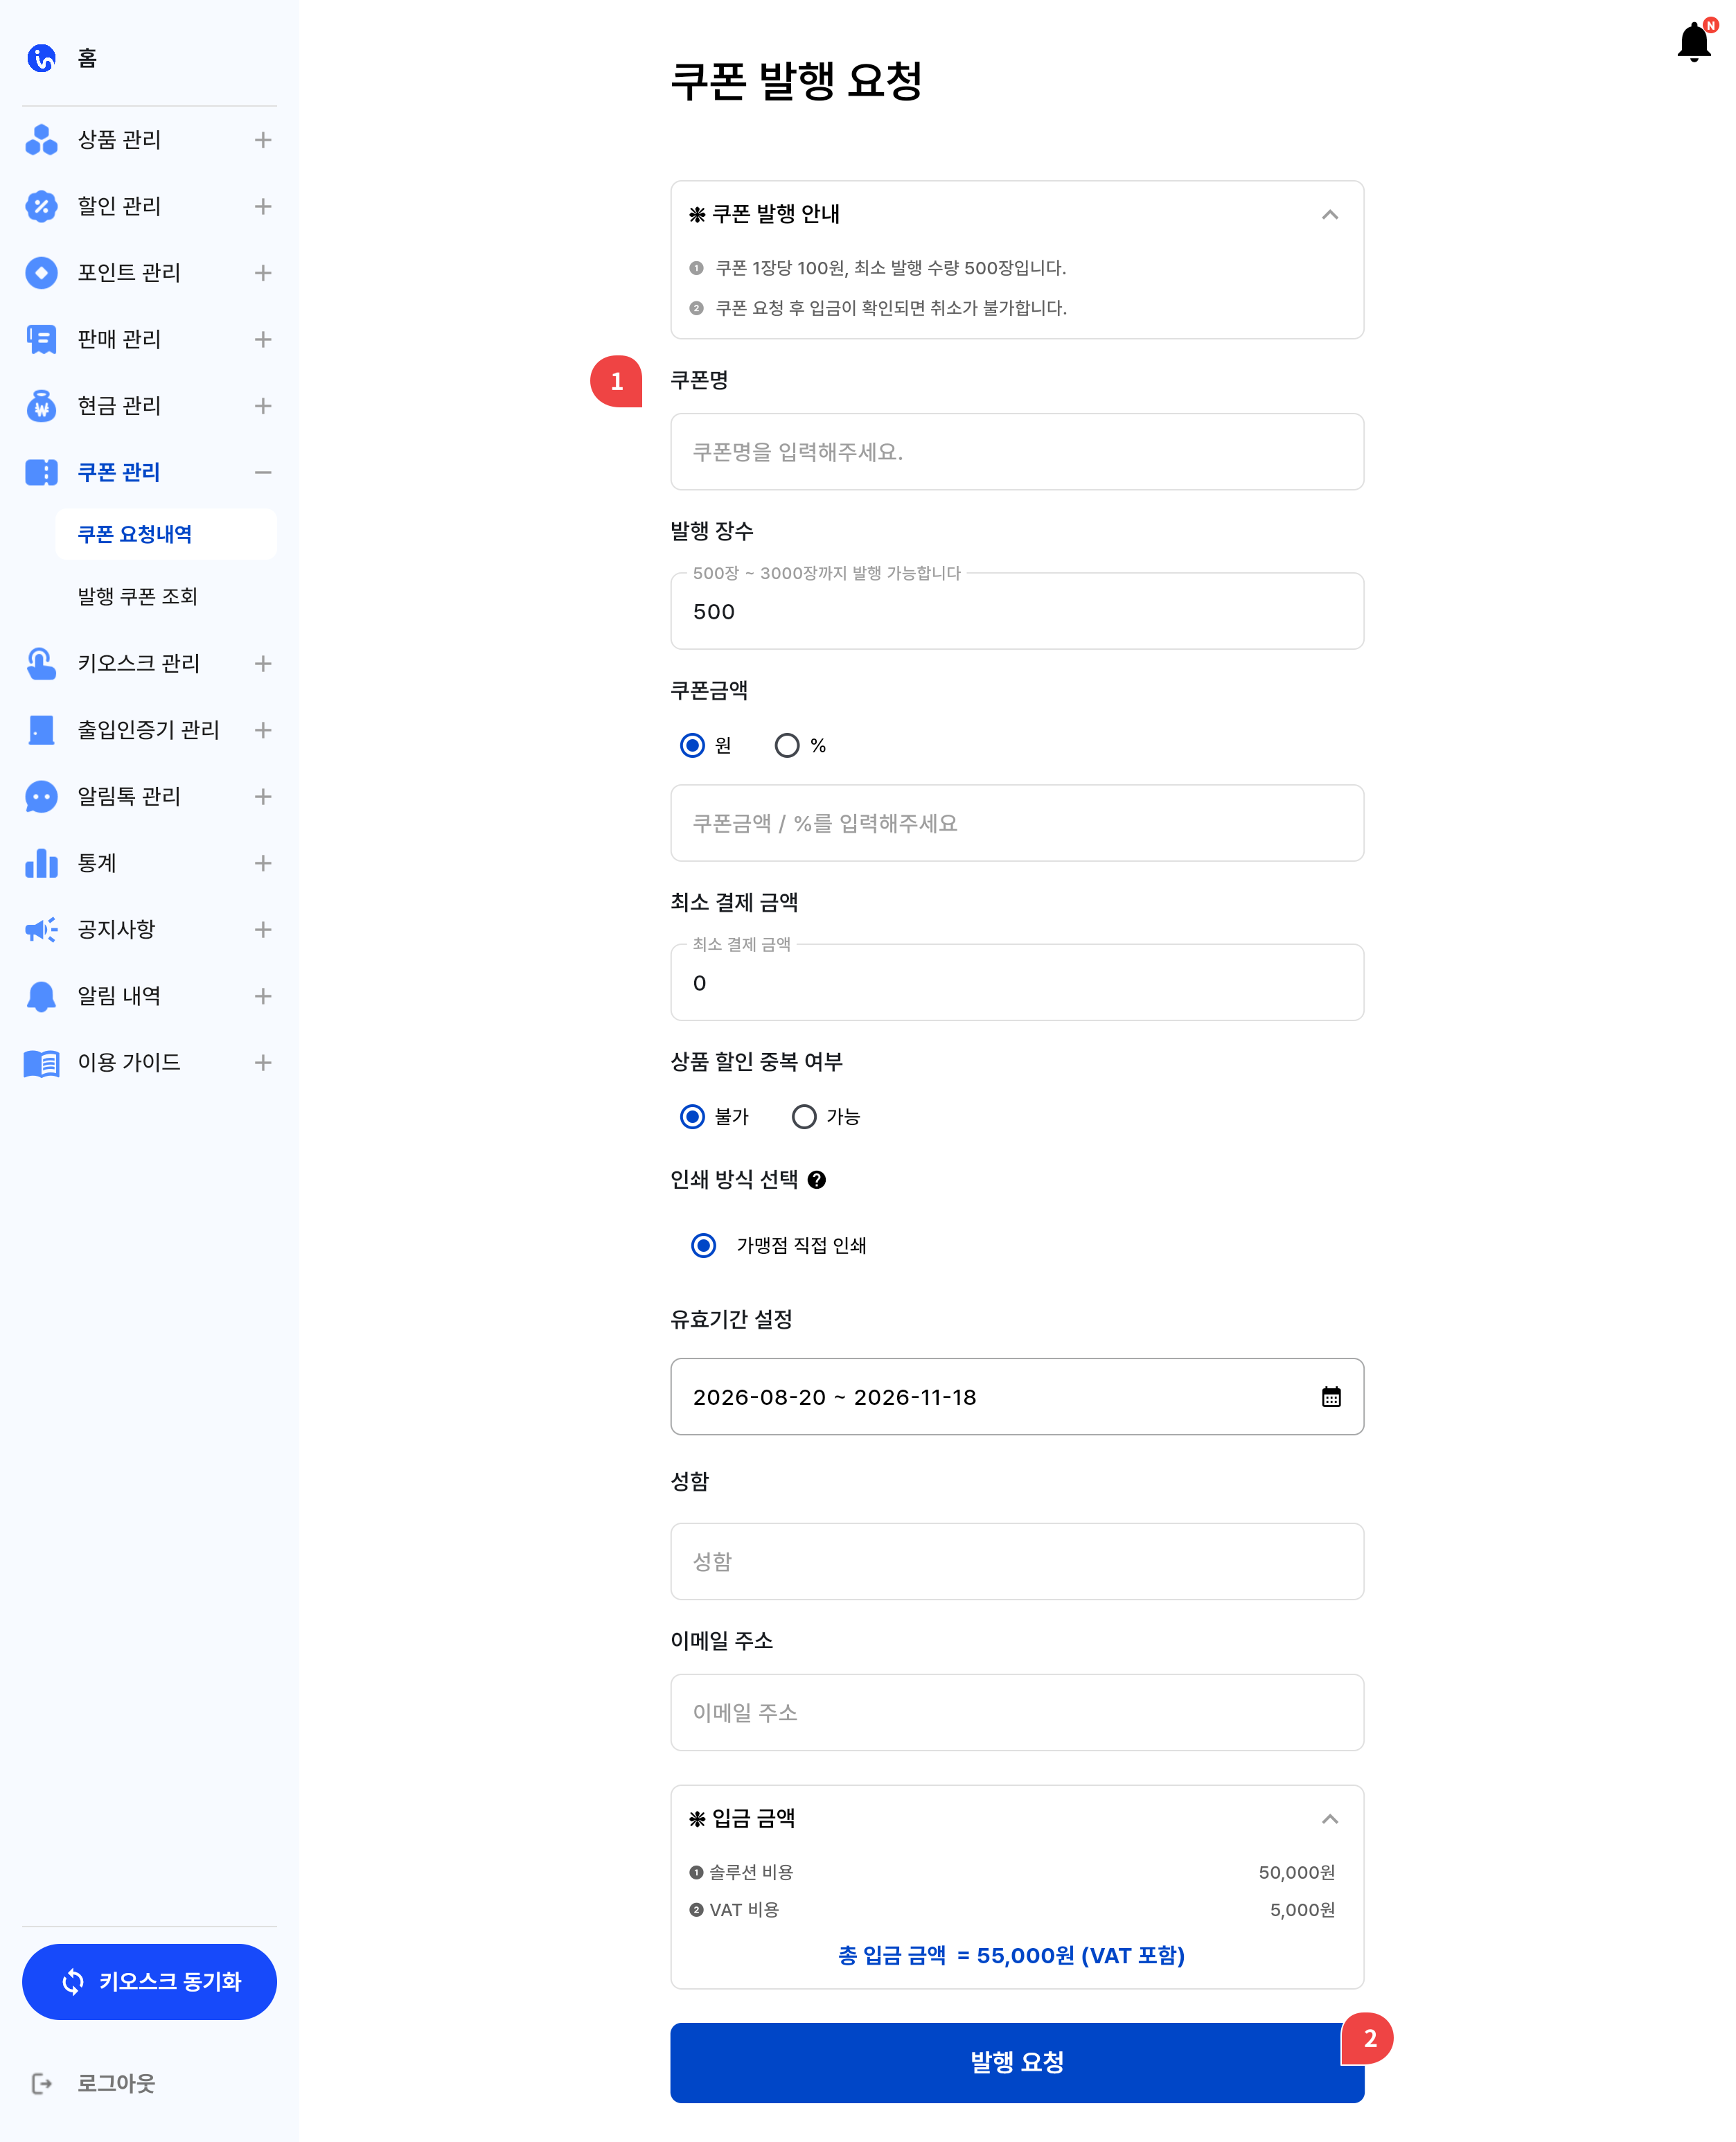This screenshot has width=1736, height=2142.
Task: Select 불가 for 상품 할인 중복
Action: [x=692, y=1117]
